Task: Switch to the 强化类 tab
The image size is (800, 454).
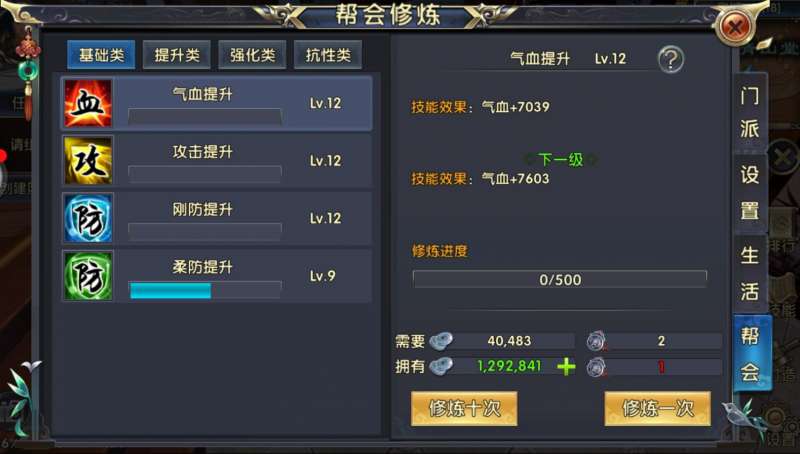Action: 252,55
